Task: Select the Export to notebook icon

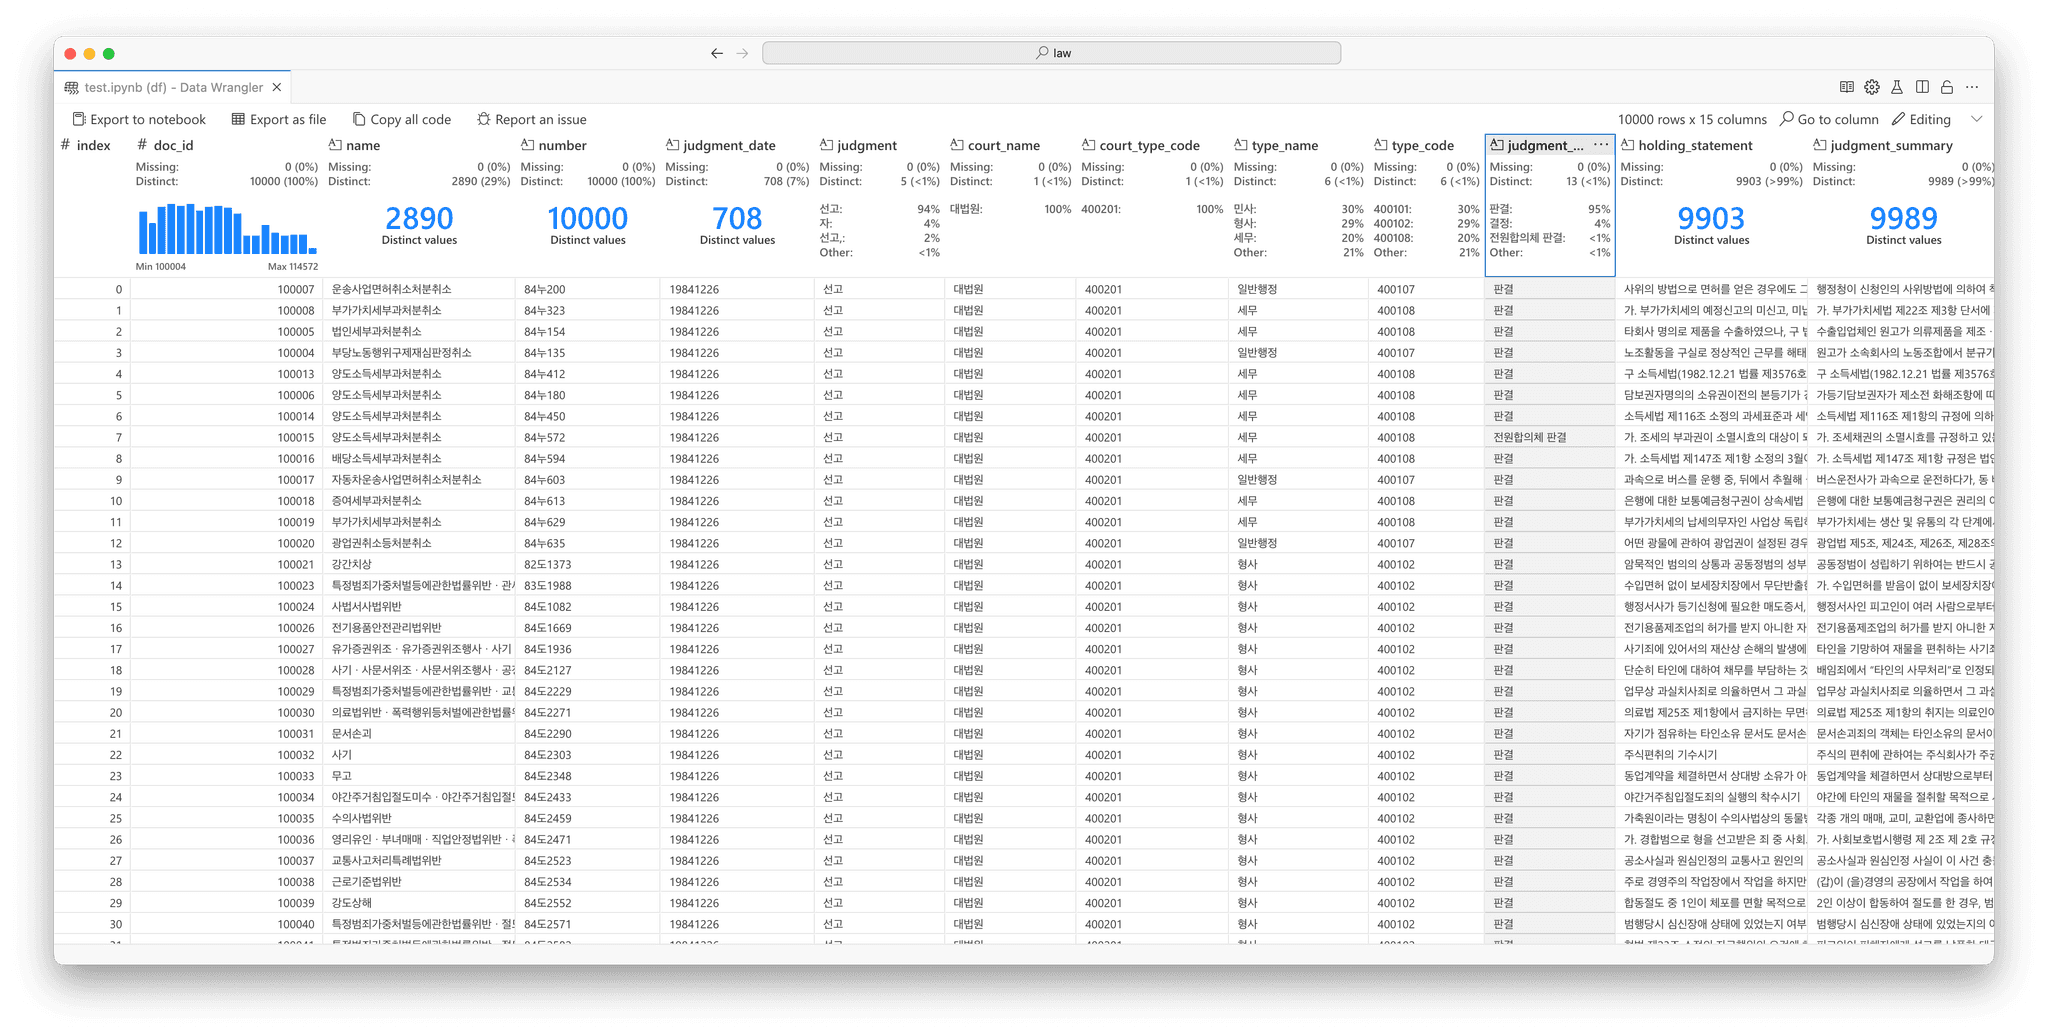Action: (x=77, y=119)
